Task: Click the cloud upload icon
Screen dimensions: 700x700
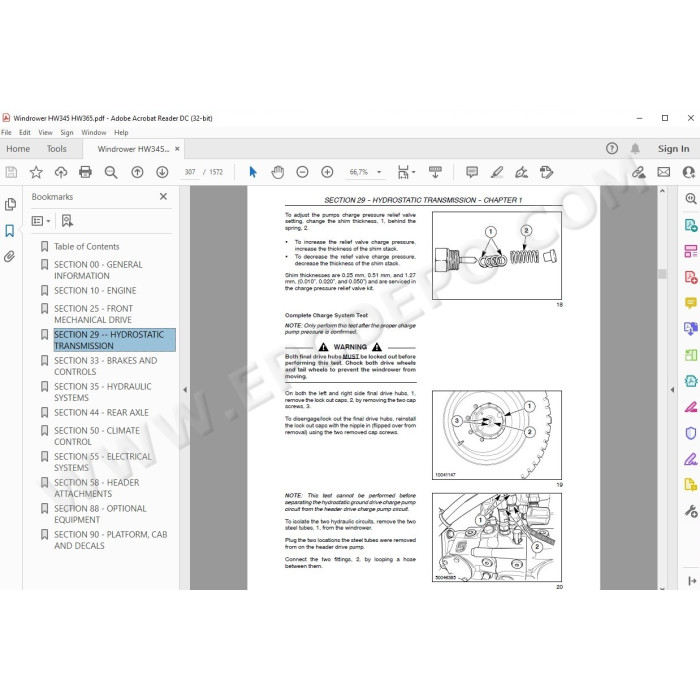Action: coord(61,172)
